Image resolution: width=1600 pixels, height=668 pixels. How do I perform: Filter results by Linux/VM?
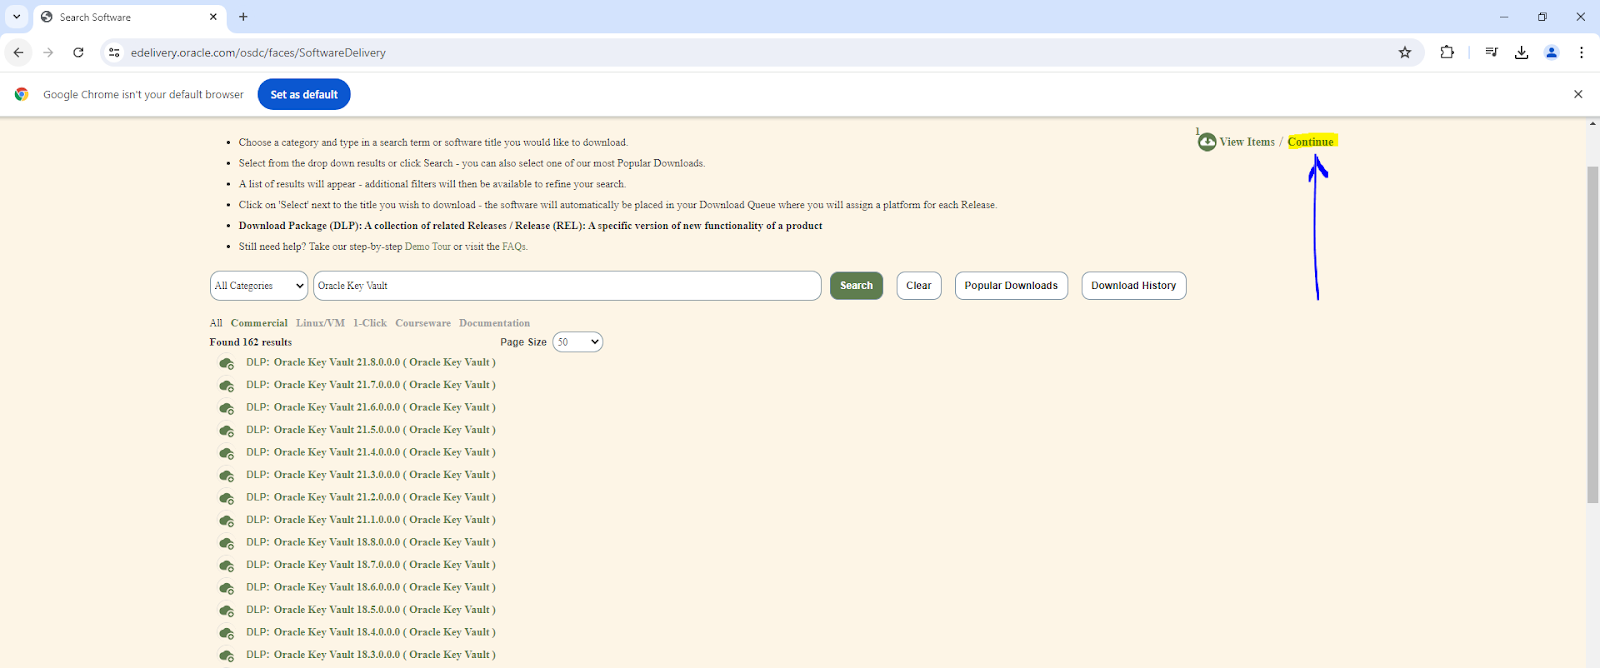[x=320, y=323]
